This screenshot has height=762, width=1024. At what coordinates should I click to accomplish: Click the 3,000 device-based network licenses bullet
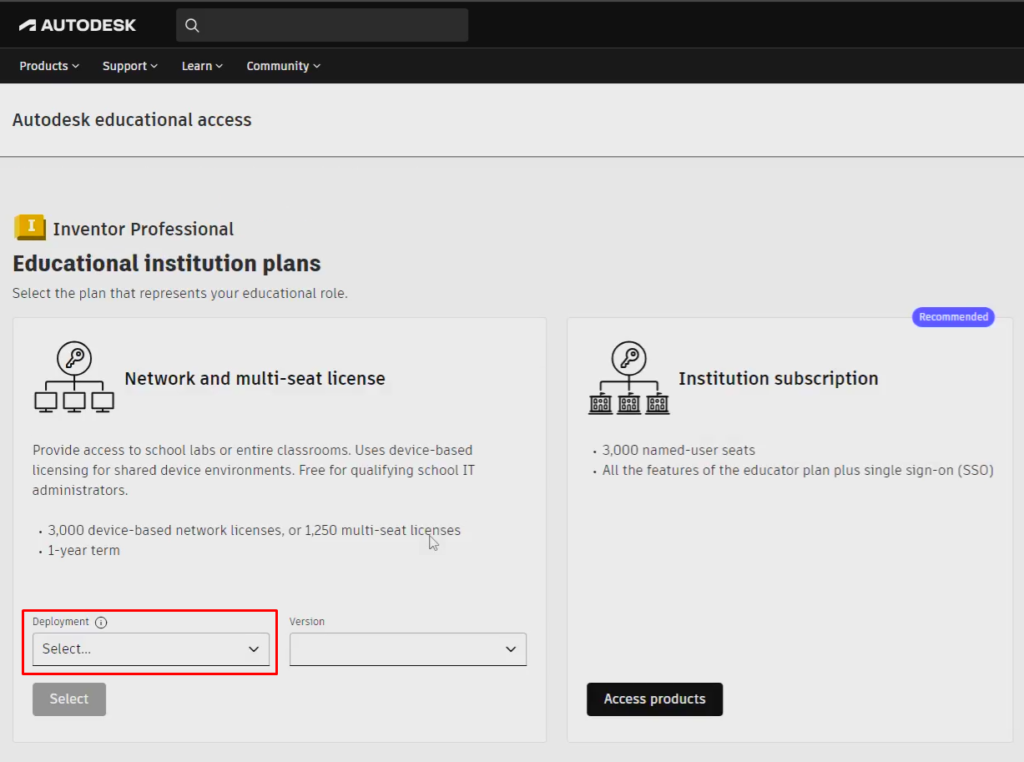254,530
